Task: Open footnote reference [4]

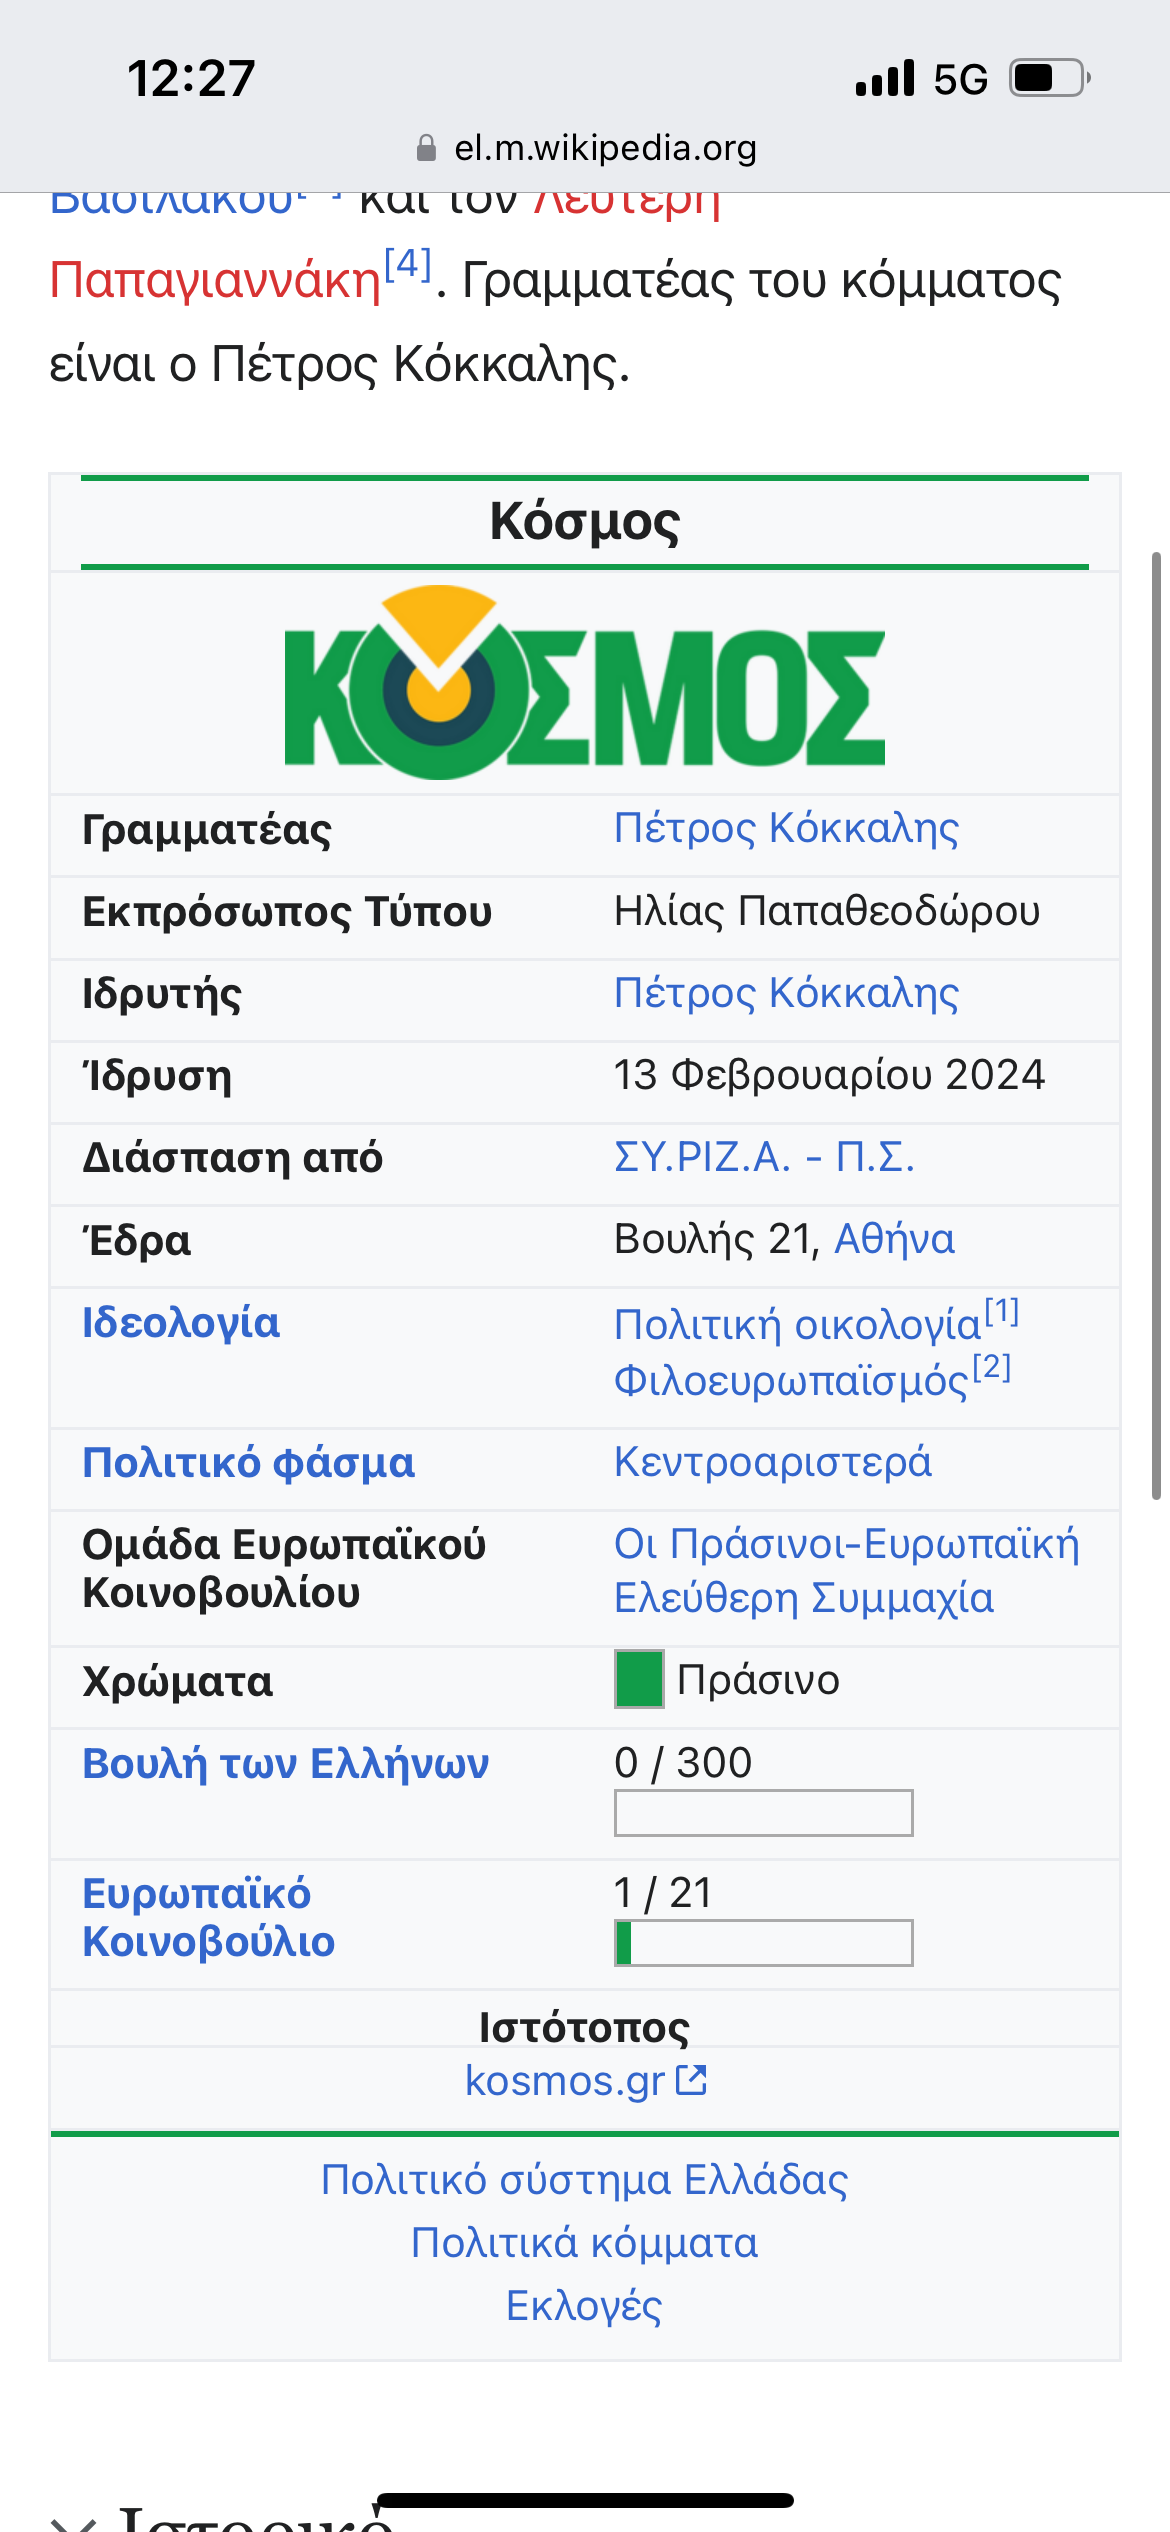Action: pyautogui.click(x=408, y=264)
